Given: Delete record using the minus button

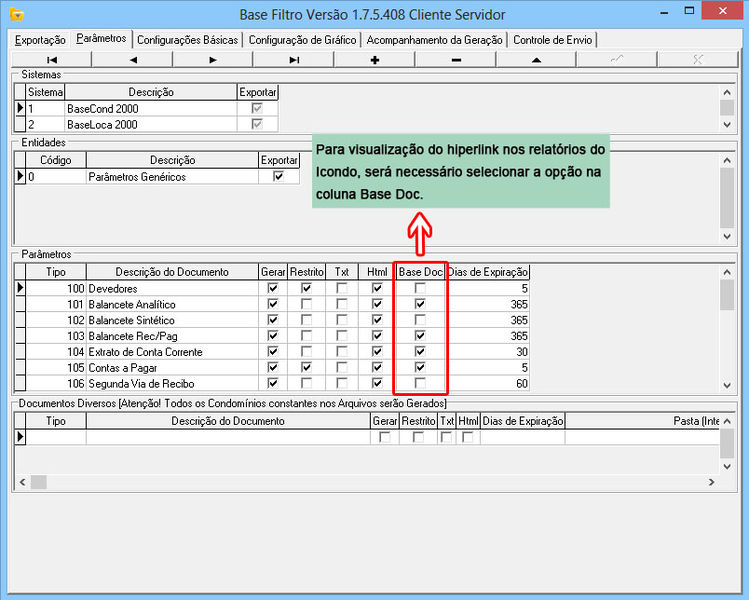Looking at the screenshot, I should click(456, 60).
